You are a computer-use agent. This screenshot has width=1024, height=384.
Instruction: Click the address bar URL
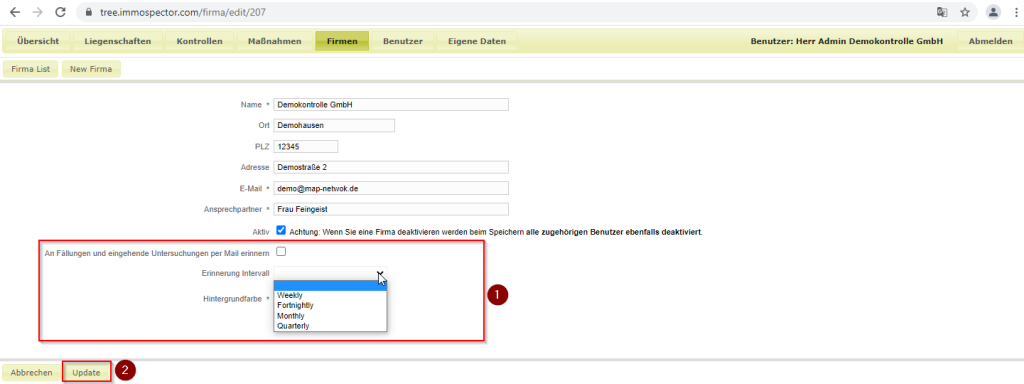pyautogui.click(x=184, y=12)
